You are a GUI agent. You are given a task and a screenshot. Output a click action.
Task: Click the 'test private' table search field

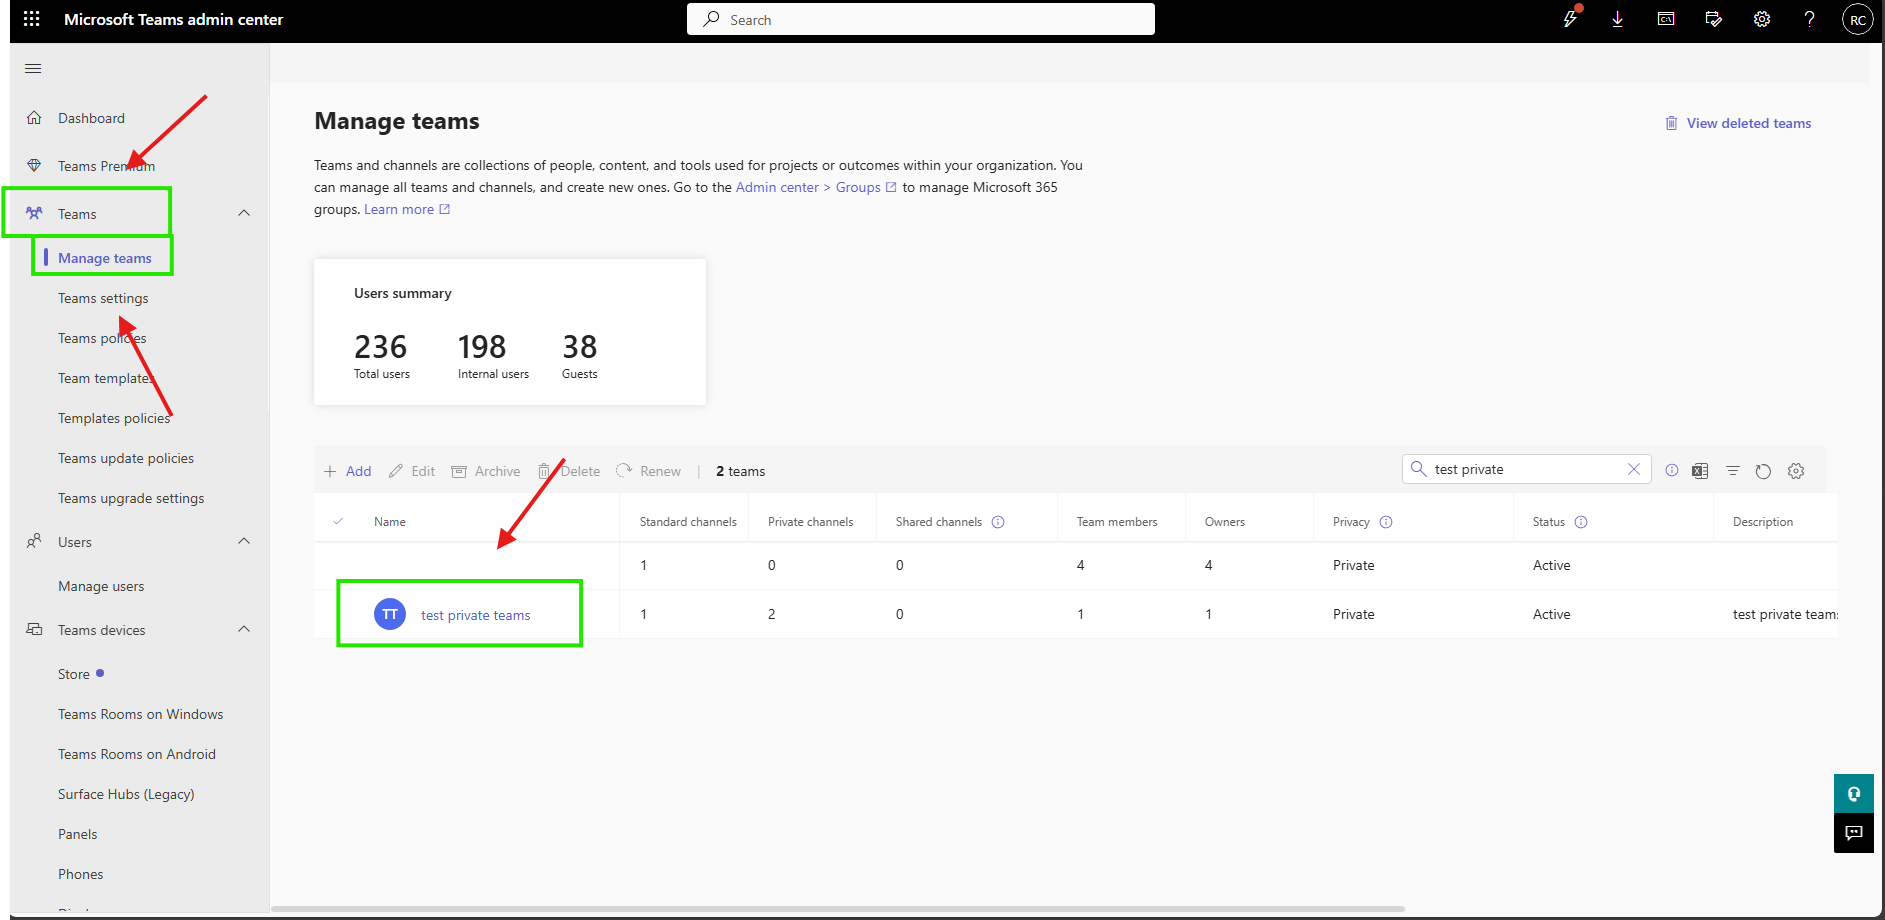pos(1525,469)
